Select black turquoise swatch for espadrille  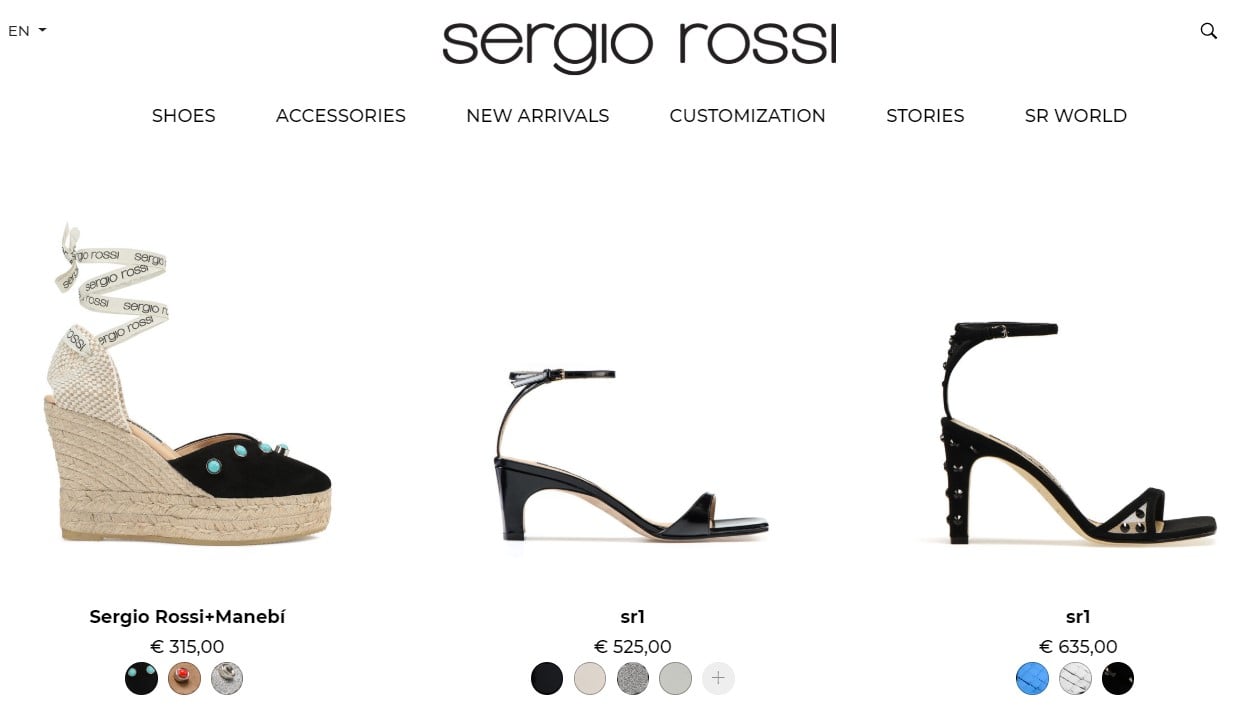[x=142, y=678]
